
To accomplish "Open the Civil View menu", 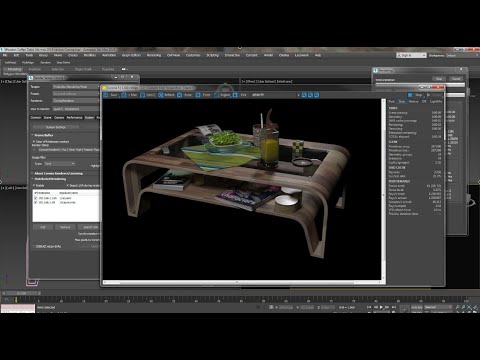I will click(x=173, y=55).
